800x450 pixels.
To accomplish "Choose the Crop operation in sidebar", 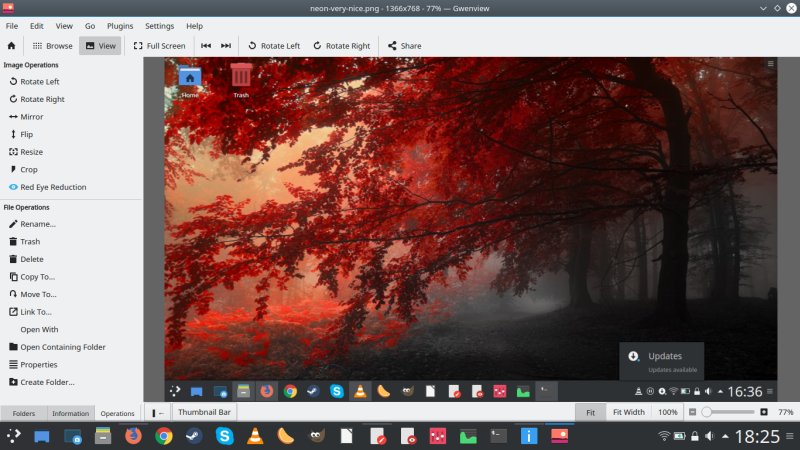I will coord(29,169).
